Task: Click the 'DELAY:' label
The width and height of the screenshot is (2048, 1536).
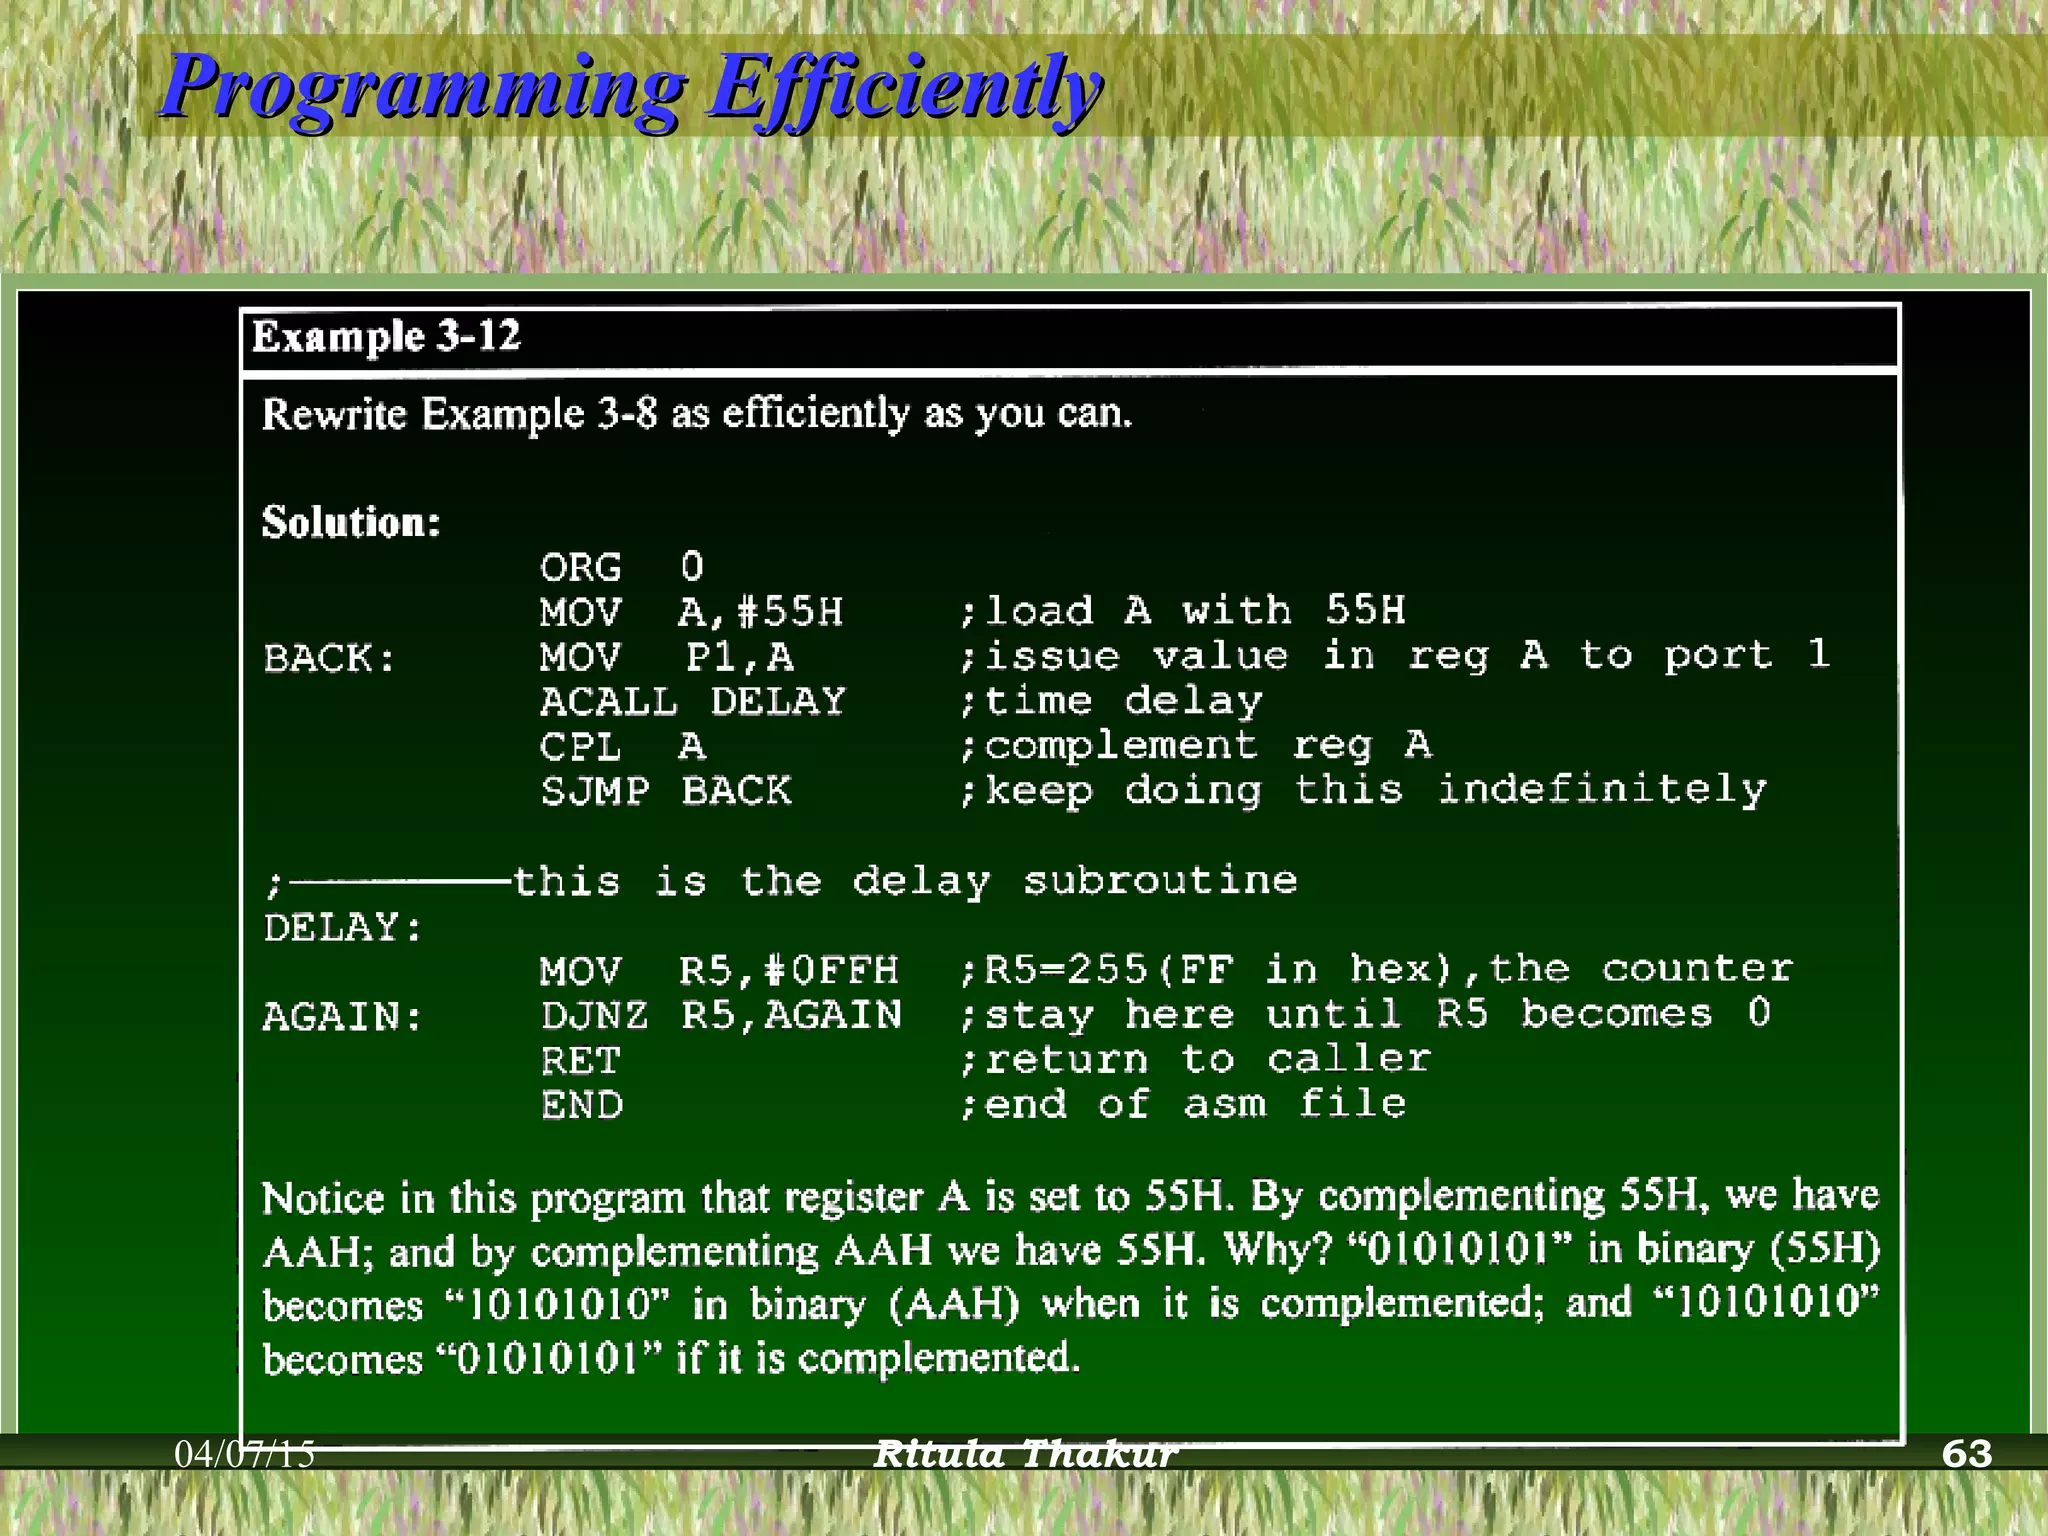Action: [343, 927]
